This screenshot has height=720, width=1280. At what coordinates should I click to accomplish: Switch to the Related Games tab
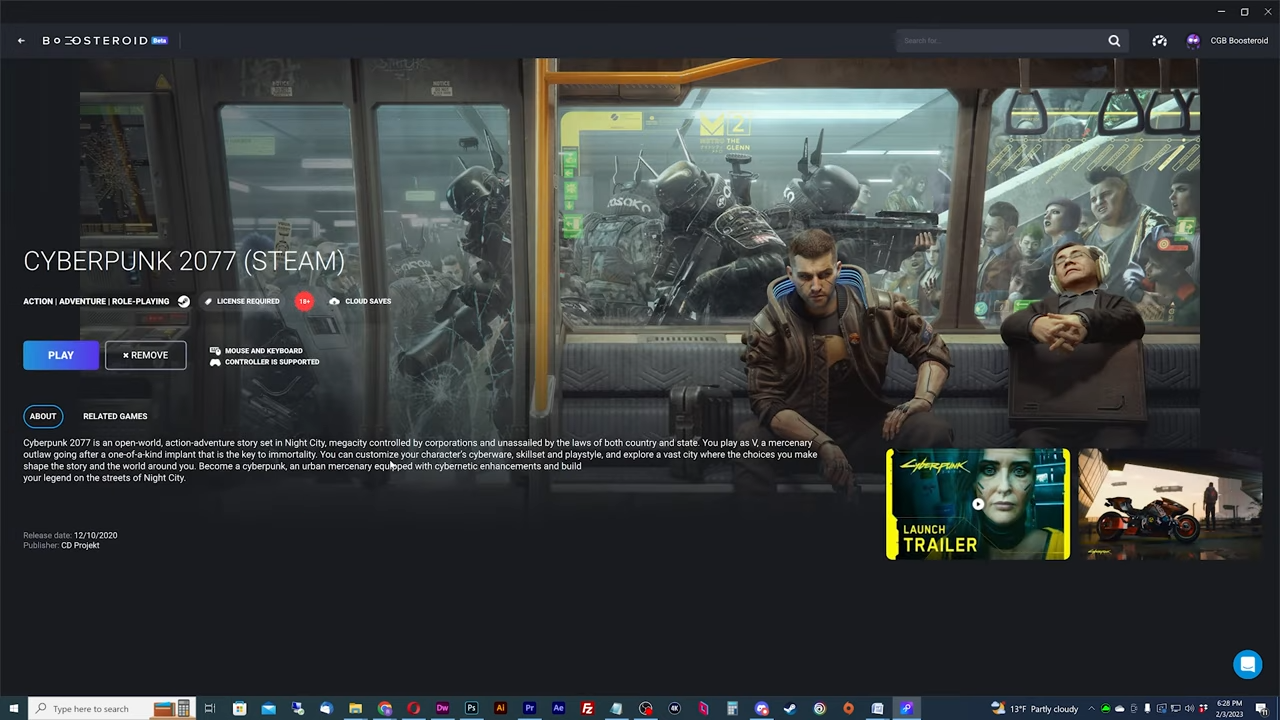click(115, 416)
